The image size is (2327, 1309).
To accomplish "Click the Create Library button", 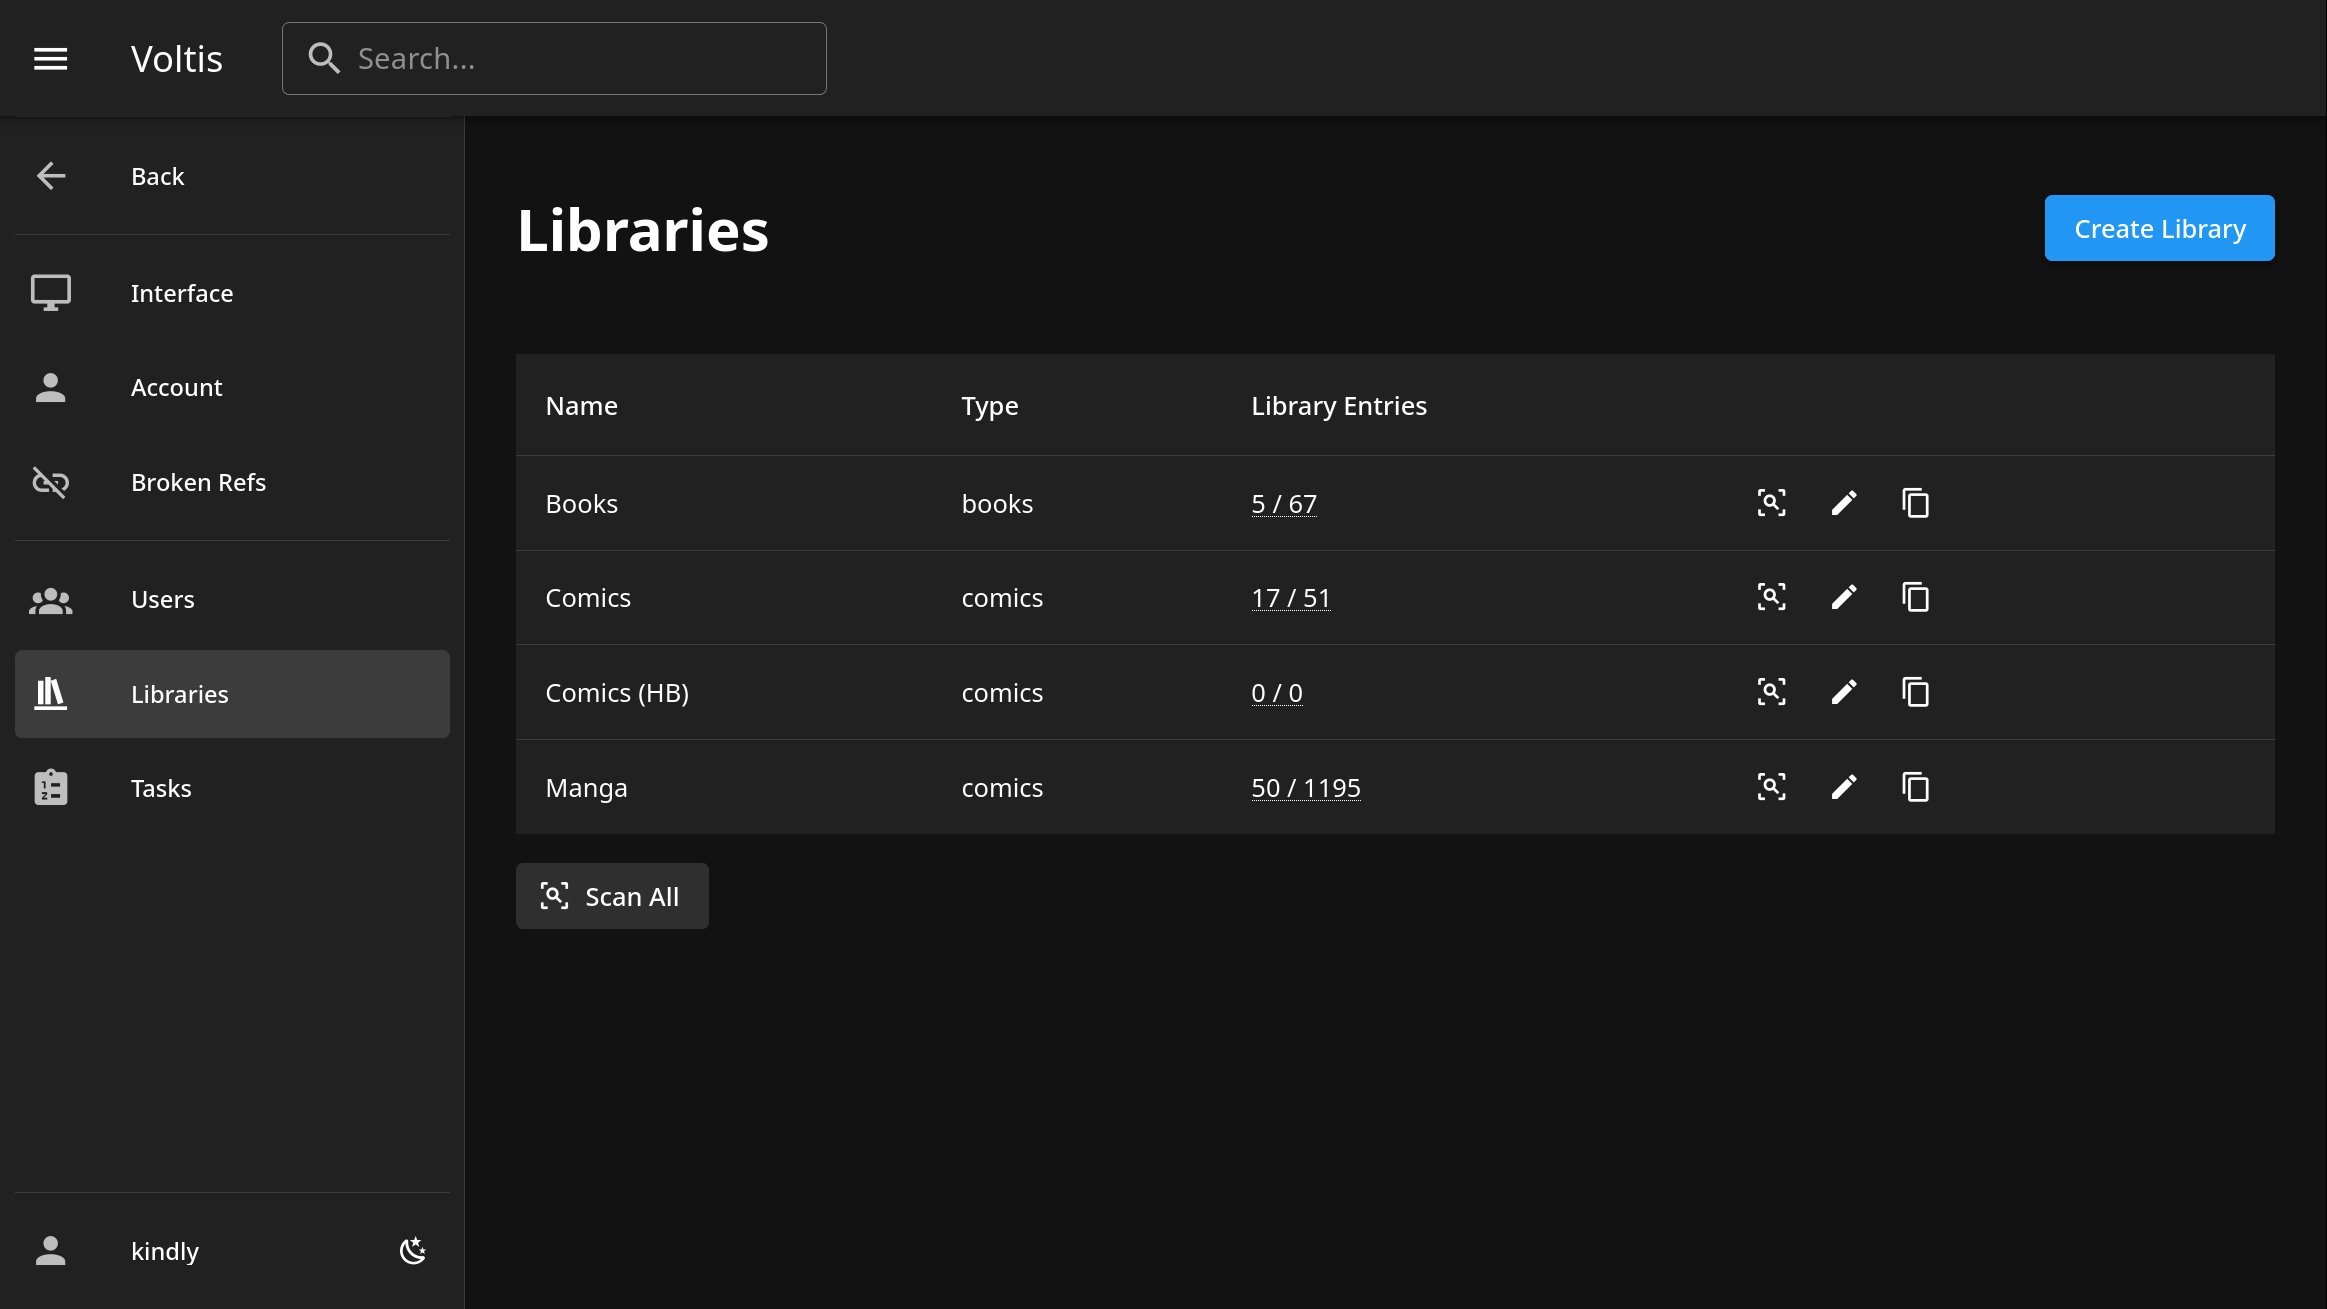I will (2159, 228).
